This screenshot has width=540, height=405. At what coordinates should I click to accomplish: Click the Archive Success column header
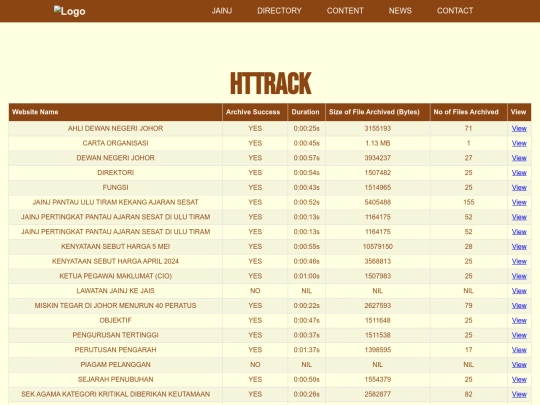(255, 112)
